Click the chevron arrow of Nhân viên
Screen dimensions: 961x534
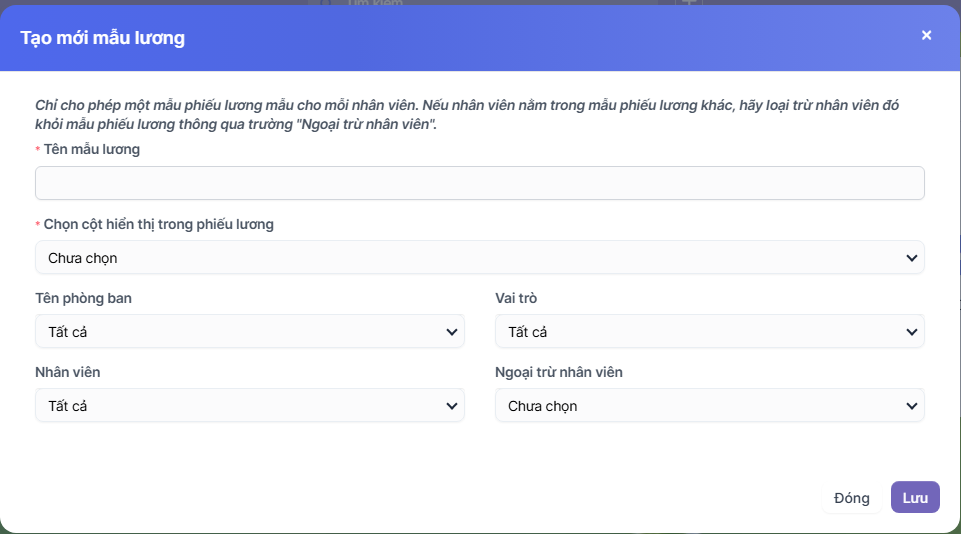tap(451, 406)
